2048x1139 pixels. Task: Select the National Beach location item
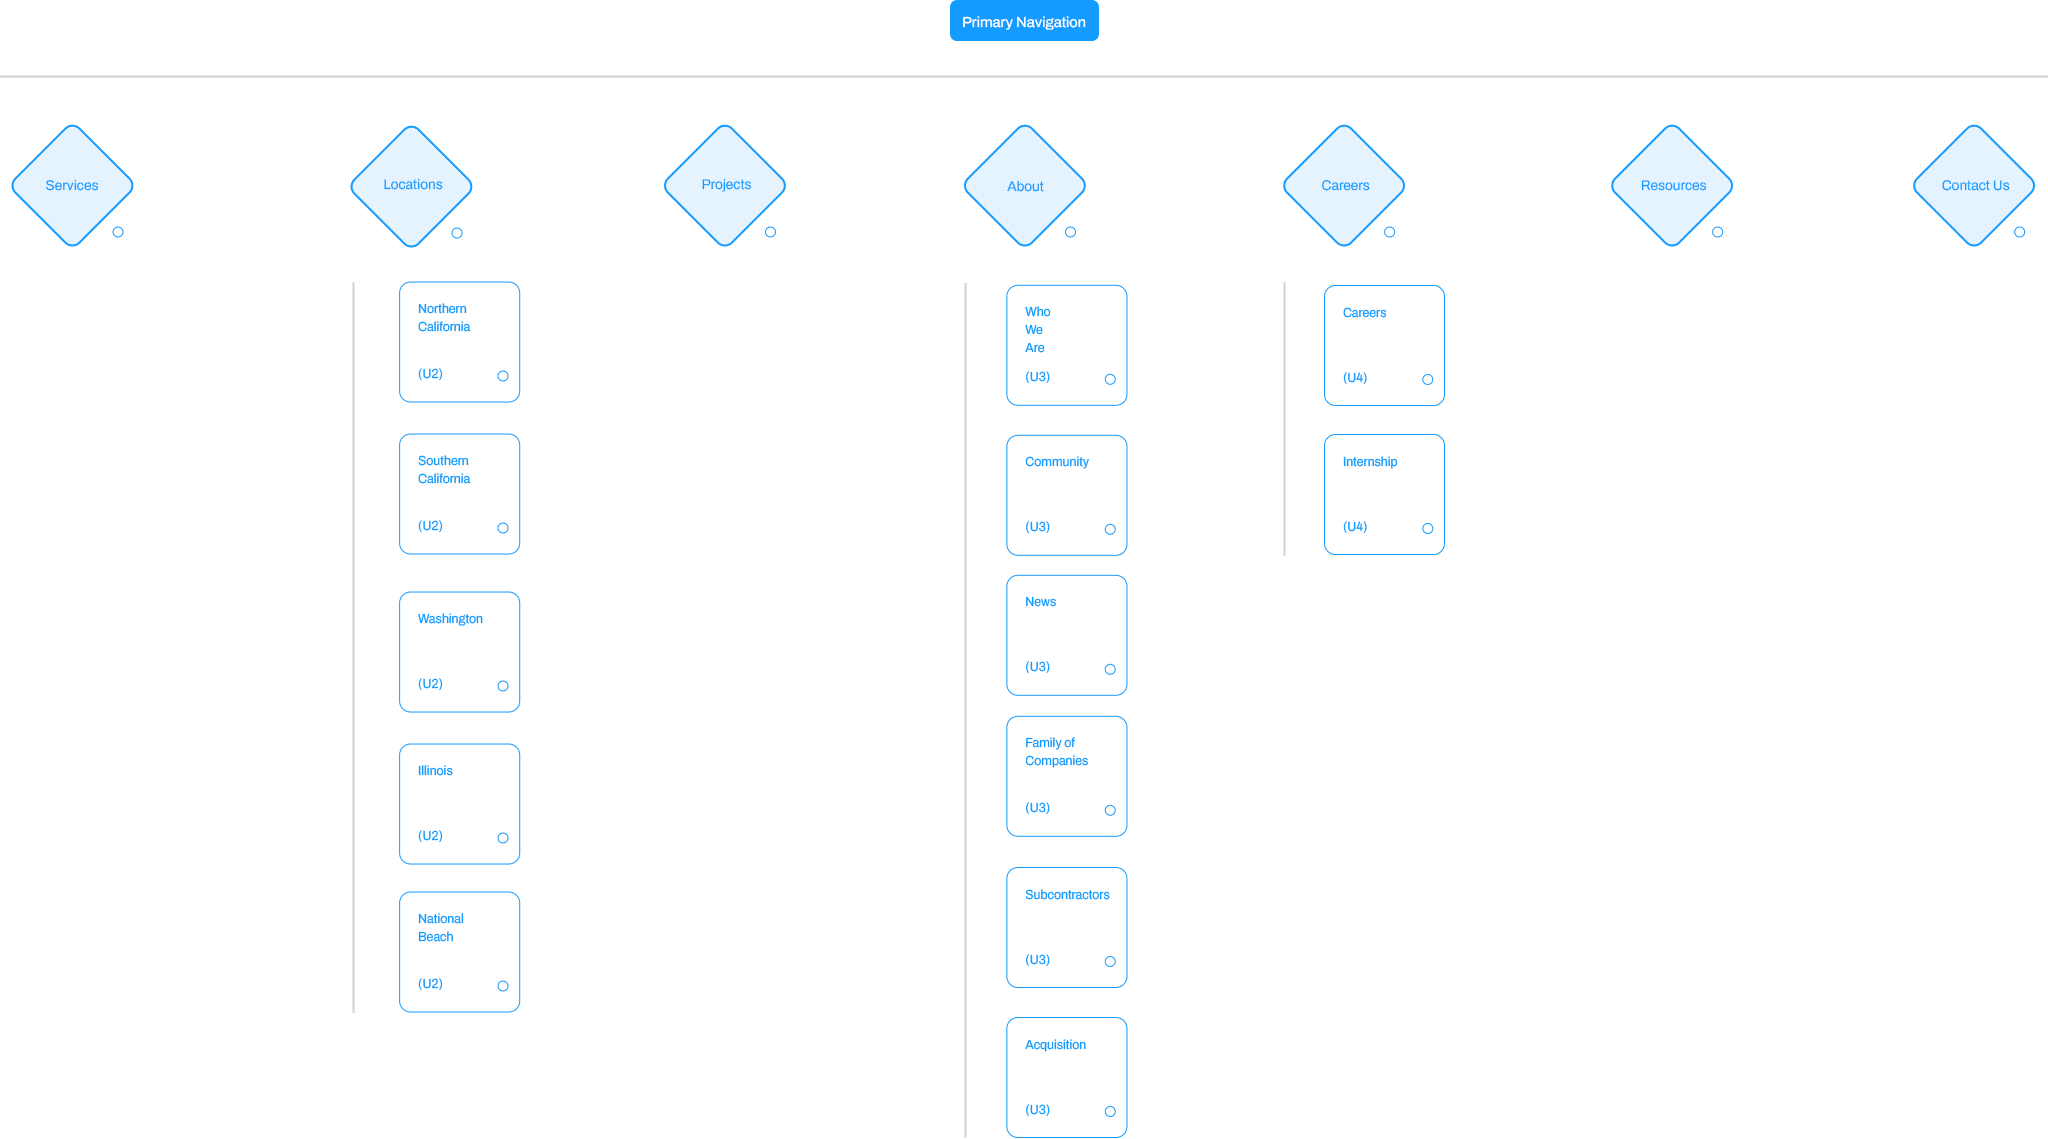pyautogui.click(x=460, y=950)
